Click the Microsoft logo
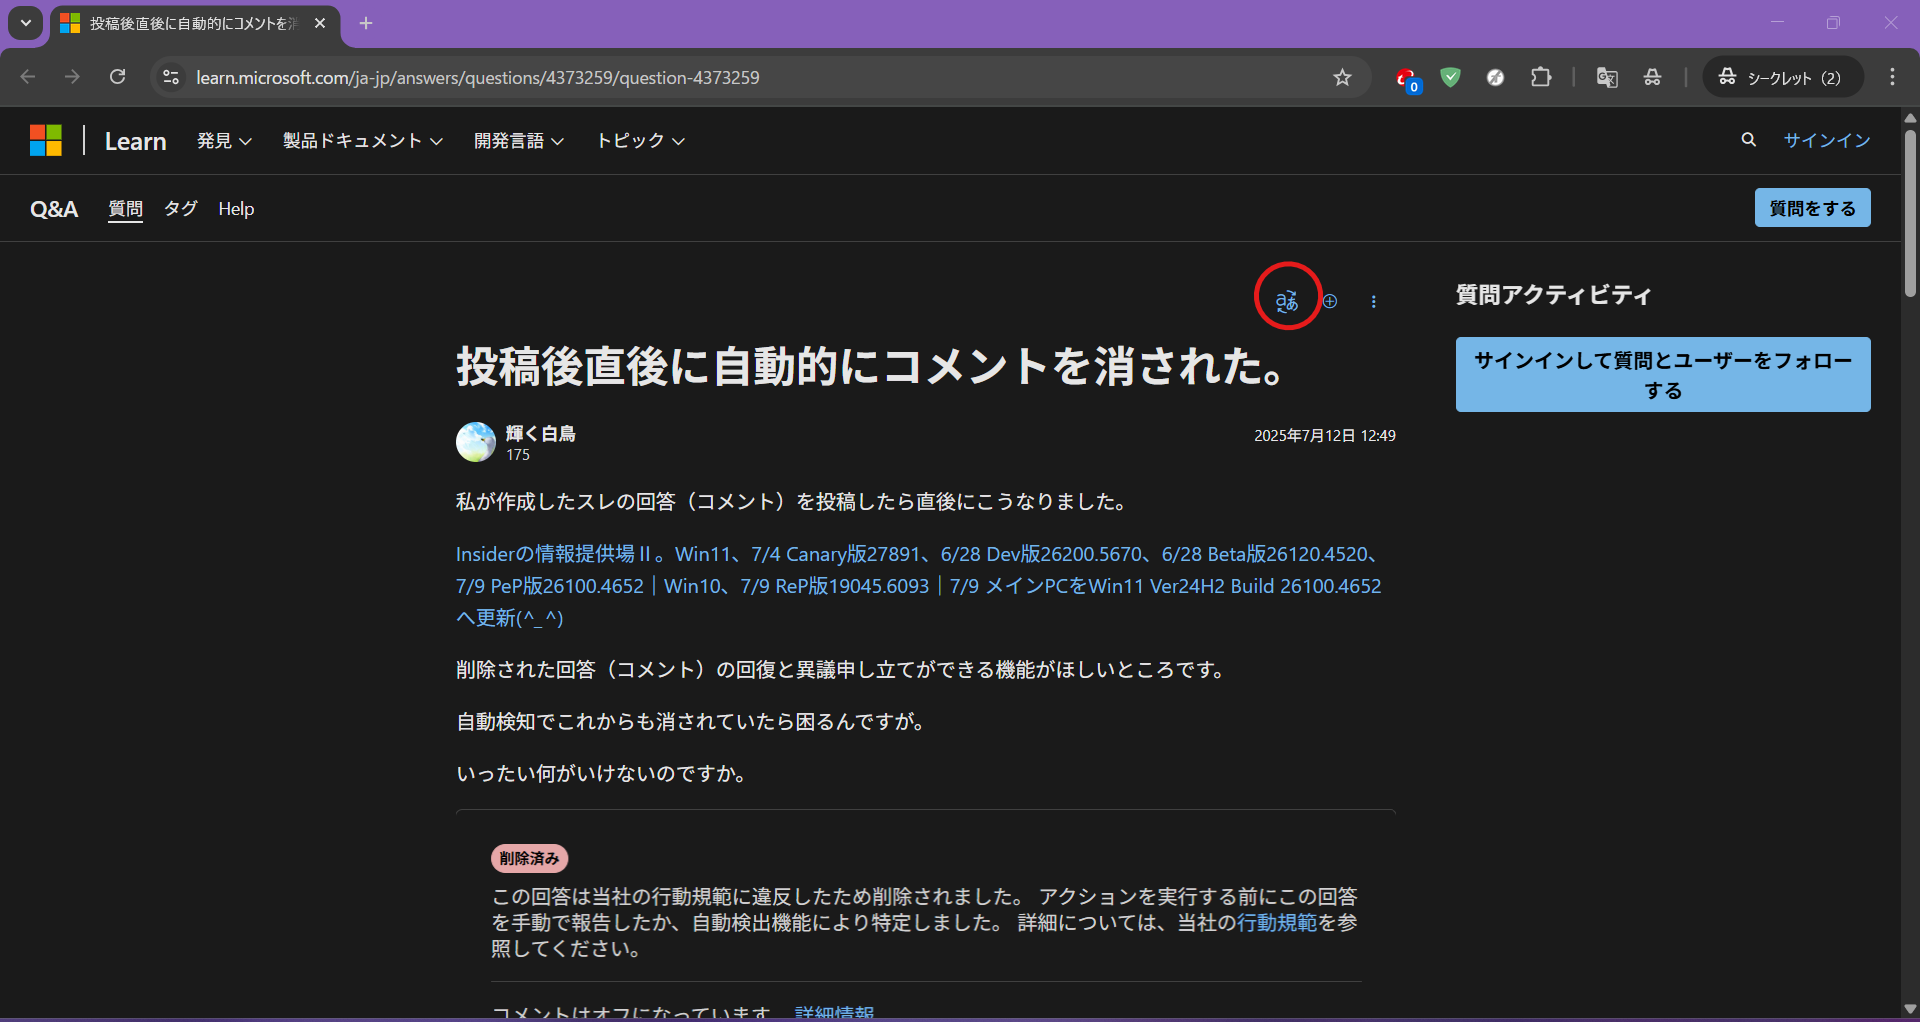This screenshot has height=1022, width=1920. coord(46,140)
